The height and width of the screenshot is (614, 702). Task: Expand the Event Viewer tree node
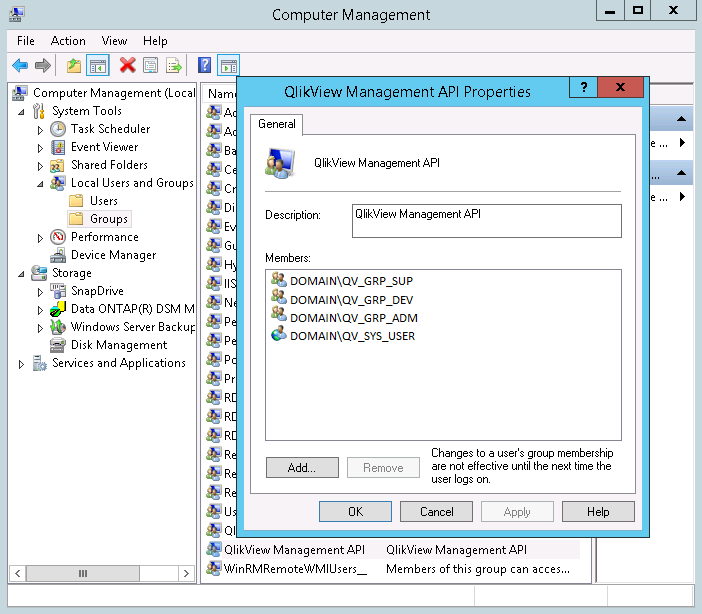click(x=40, y=148)
